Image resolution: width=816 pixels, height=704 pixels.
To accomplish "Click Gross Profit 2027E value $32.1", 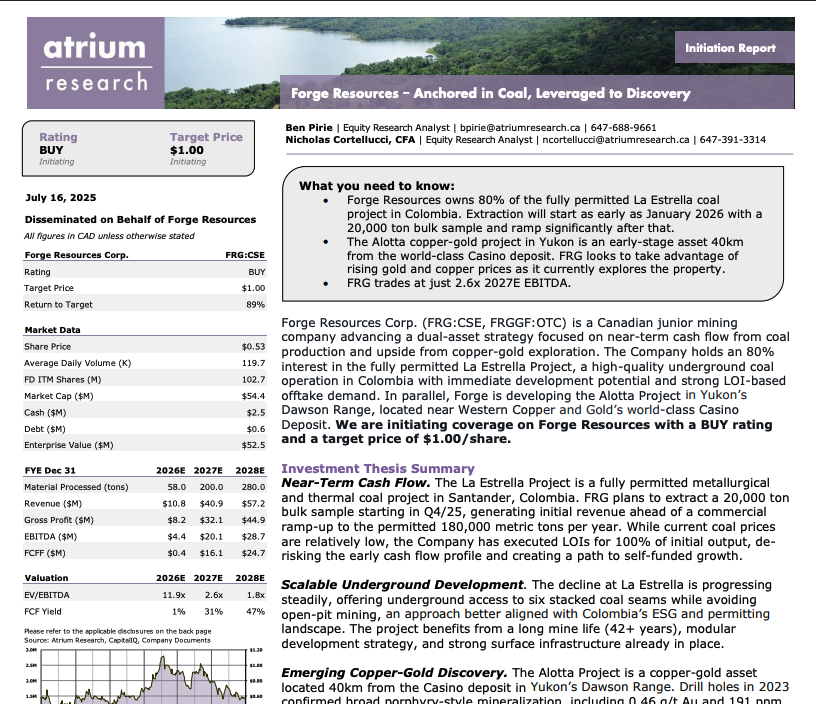I will click(211, 519).
